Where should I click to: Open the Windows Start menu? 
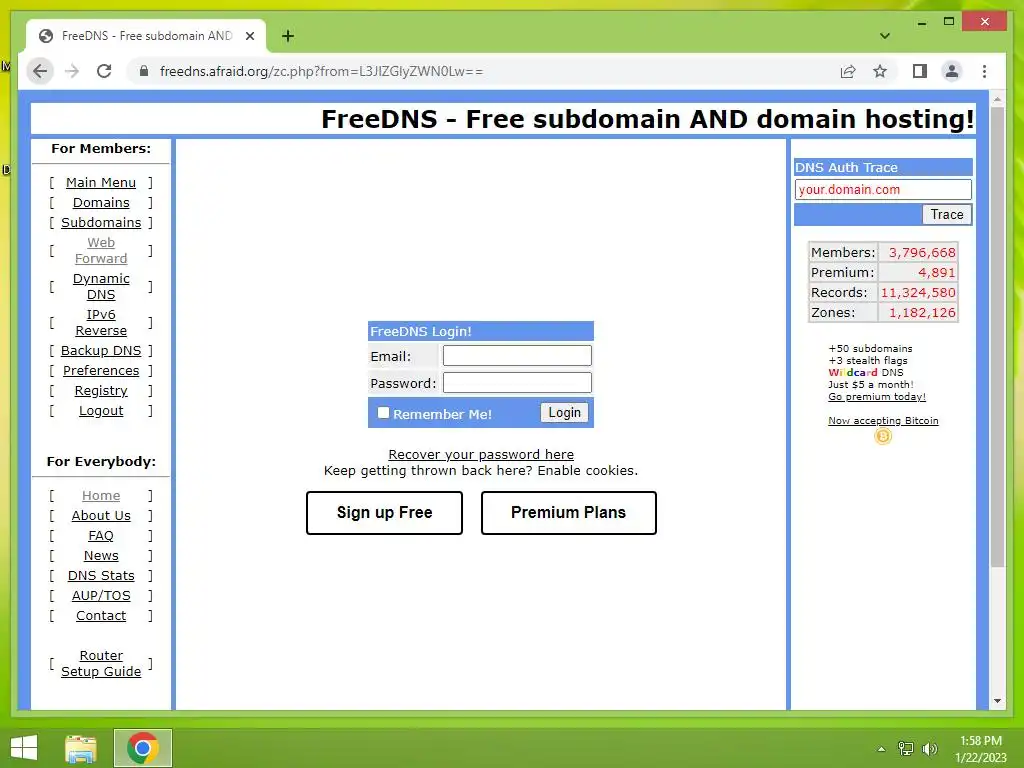(x=24, y=748)
